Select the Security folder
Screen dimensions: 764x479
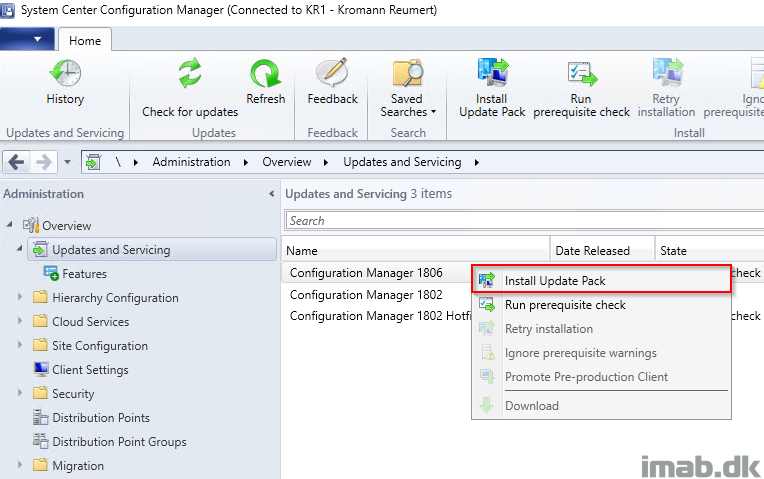(63, 393)
